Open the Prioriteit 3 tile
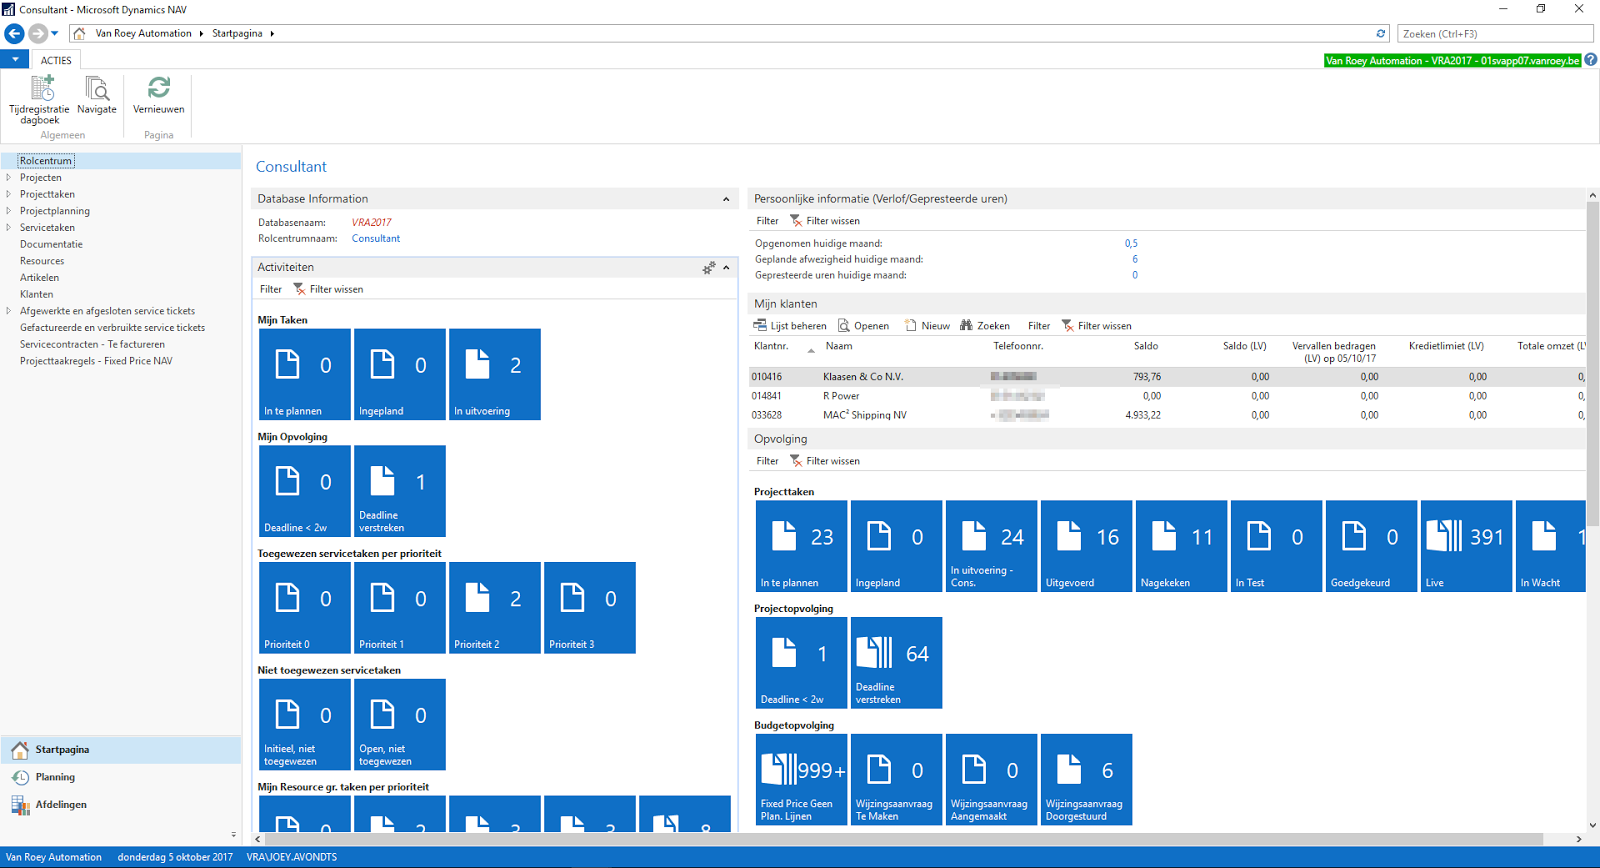The height and width of the screenshot is (868, 1600). [x=590, y=608]
